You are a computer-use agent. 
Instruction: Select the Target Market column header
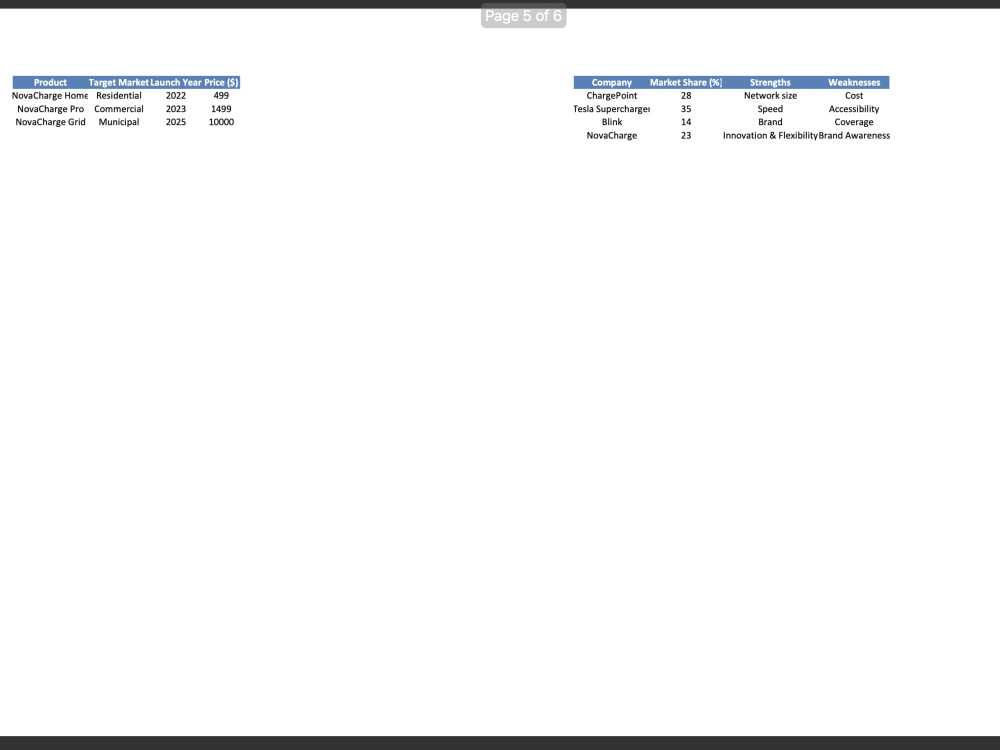pyautogui.click(x=119, y=82)
